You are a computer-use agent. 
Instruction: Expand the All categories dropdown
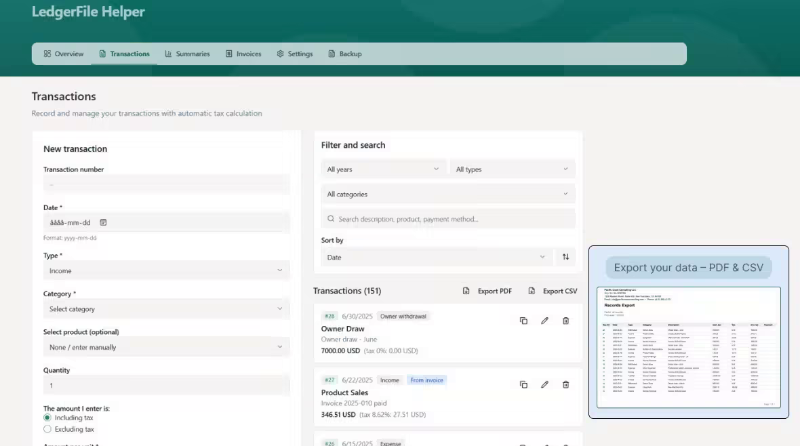pyautogui.click(x=447, y=194)
